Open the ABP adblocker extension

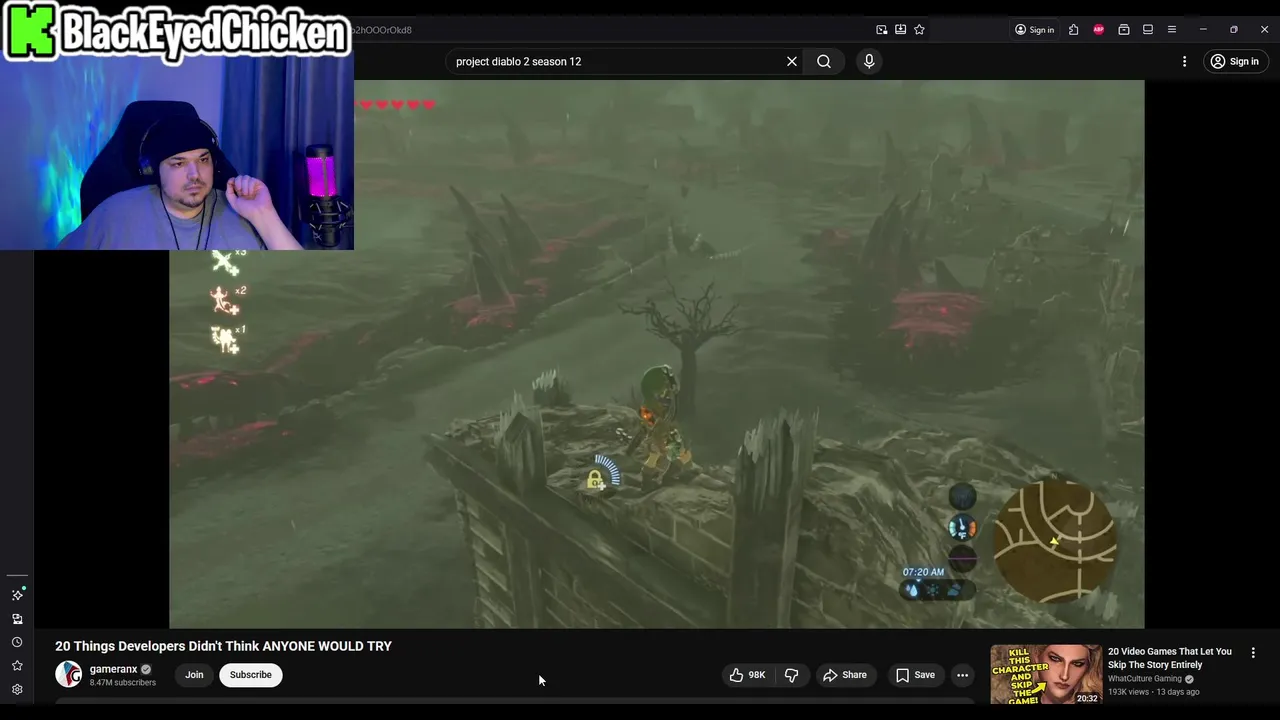click(1099, 30)
